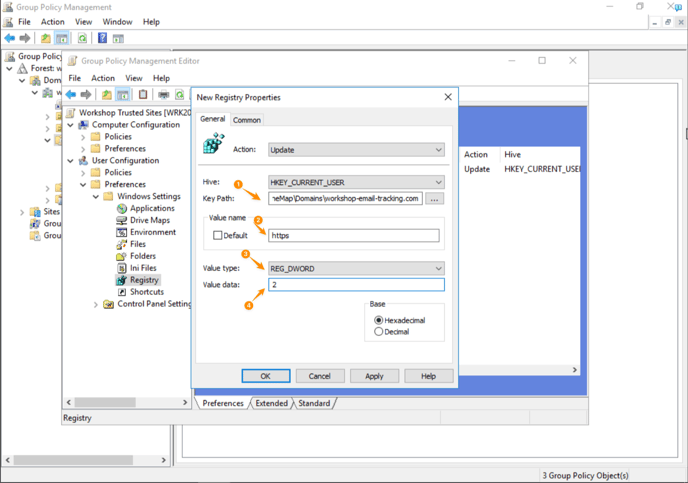Click the blue Help icon in the outer toolbar
The height and width of the screenshot is (483, 688).
pyautogui.click(x=102, y=38)
